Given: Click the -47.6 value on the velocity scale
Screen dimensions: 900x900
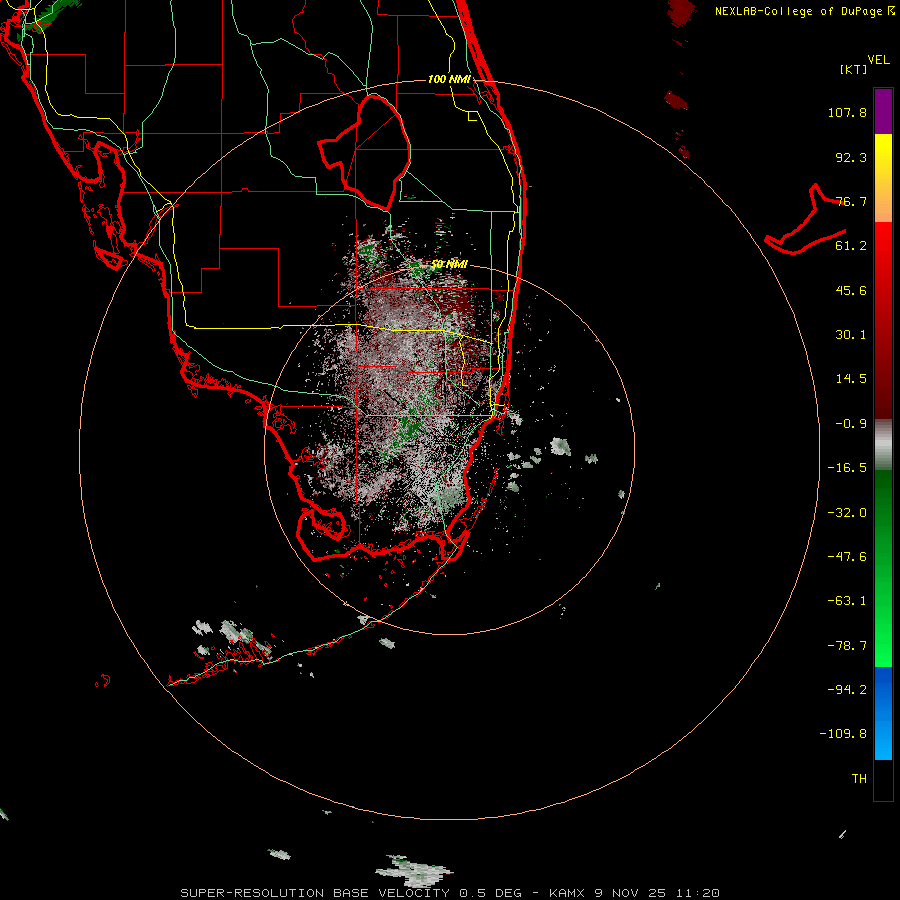Looking at the screenshot, I should pos(847,557).
